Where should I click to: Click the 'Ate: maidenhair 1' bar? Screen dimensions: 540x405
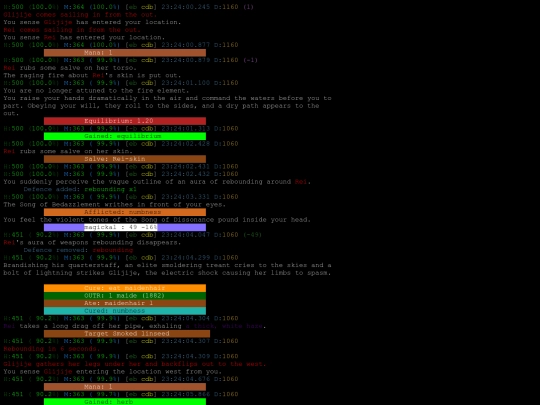point(125,303)
